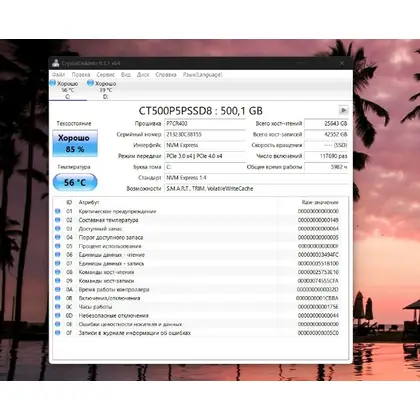Screen dimensions: 420x420
Task: Click the drive title CT500P5PSSD8 : 500,1 GB
Action: [x=201, y=111]
